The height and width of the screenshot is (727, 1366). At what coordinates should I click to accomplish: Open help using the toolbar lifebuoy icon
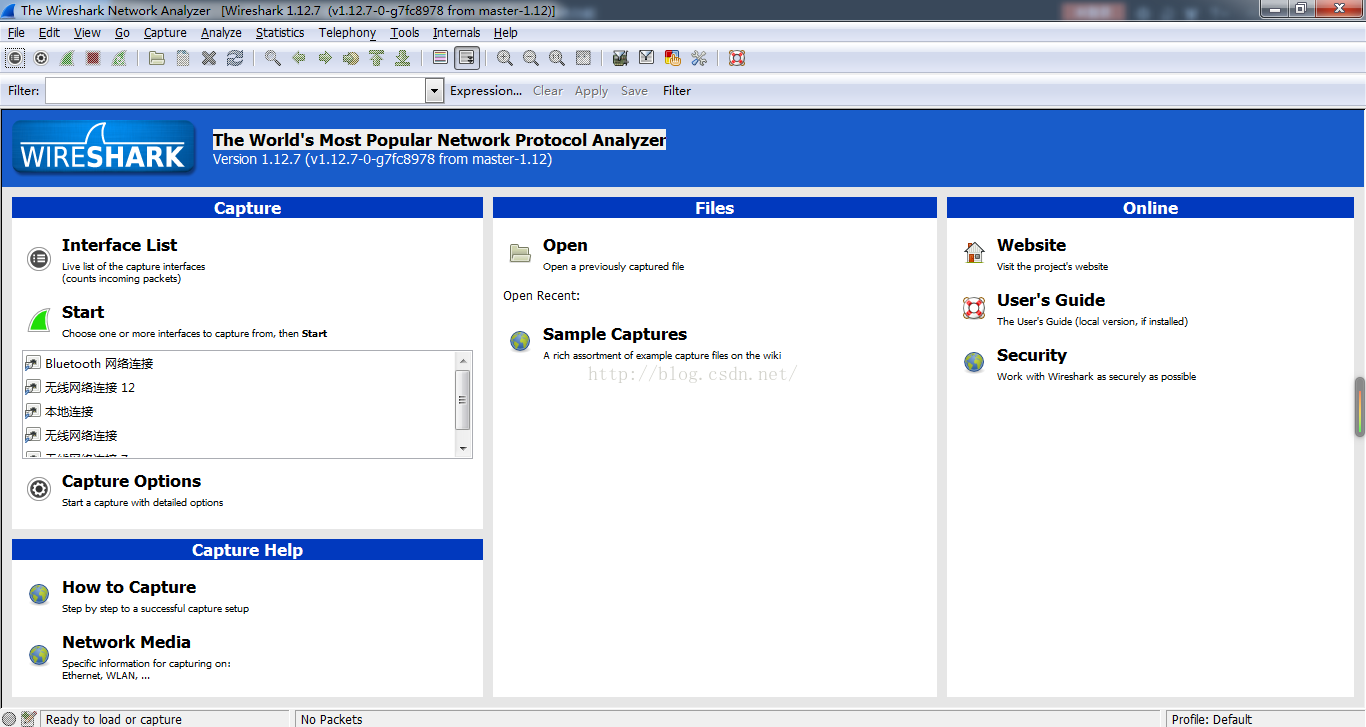click(737, 58)
